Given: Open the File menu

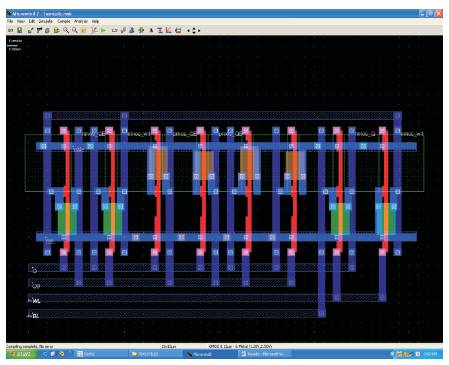Looking at the screenshot, I should tap(10, 21).
